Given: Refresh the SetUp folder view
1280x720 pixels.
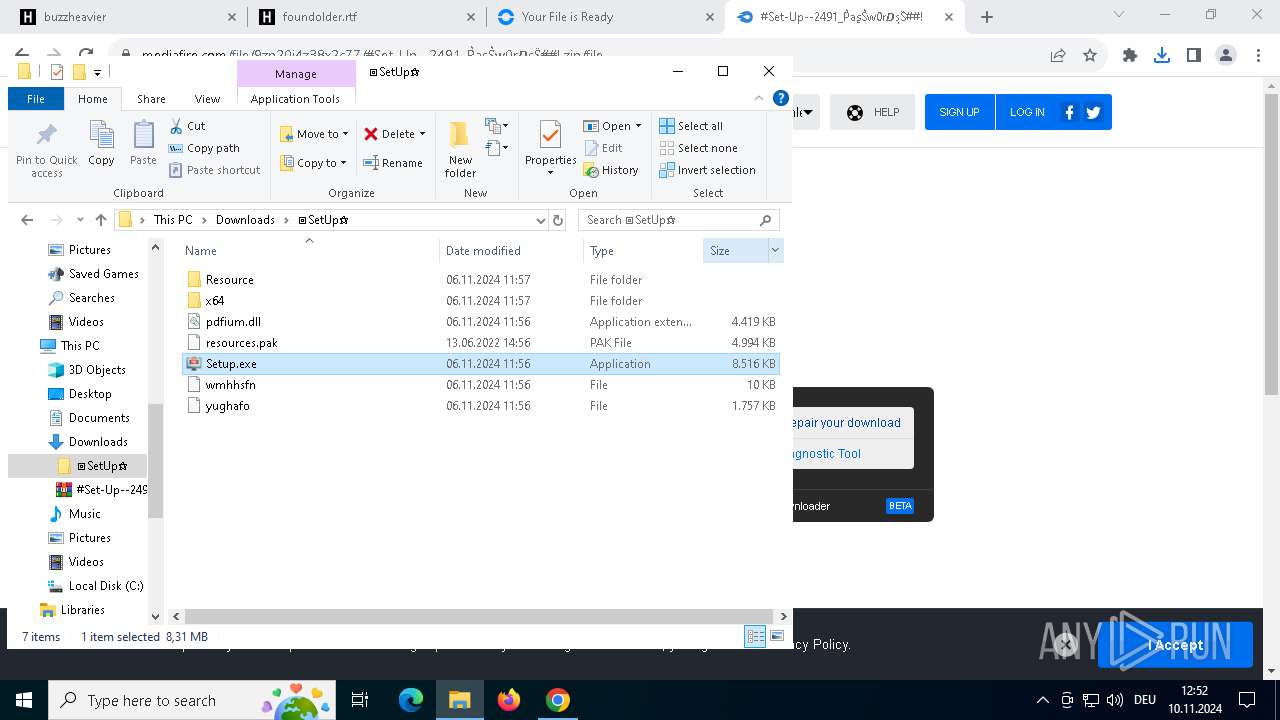Looking at the screenshot, I should click(x=558, y=220).
